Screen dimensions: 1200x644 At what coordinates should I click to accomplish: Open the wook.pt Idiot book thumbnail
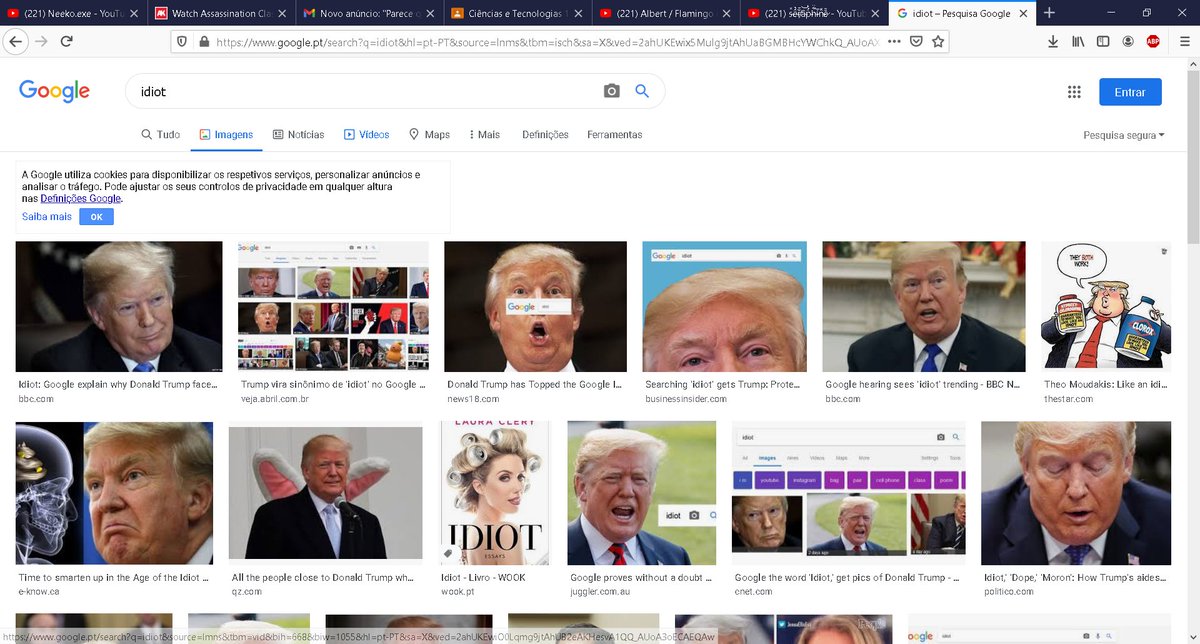click(x=495, y=494)
